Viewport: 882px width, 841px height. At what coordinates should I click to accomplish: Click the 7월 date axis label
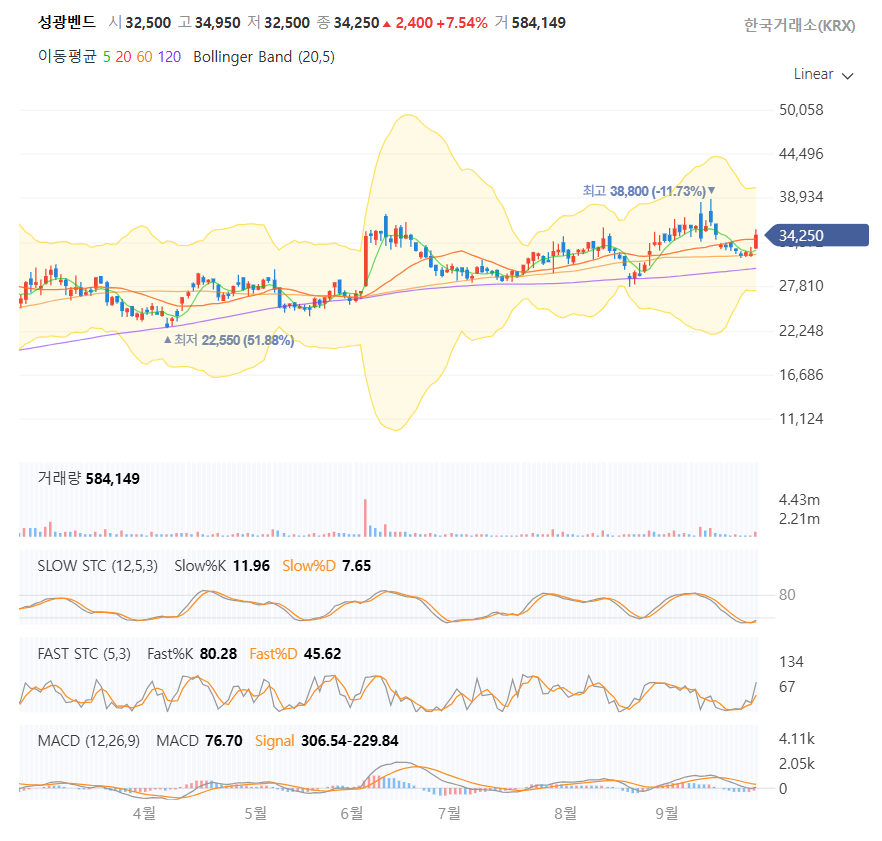click(x=449, y=813)
